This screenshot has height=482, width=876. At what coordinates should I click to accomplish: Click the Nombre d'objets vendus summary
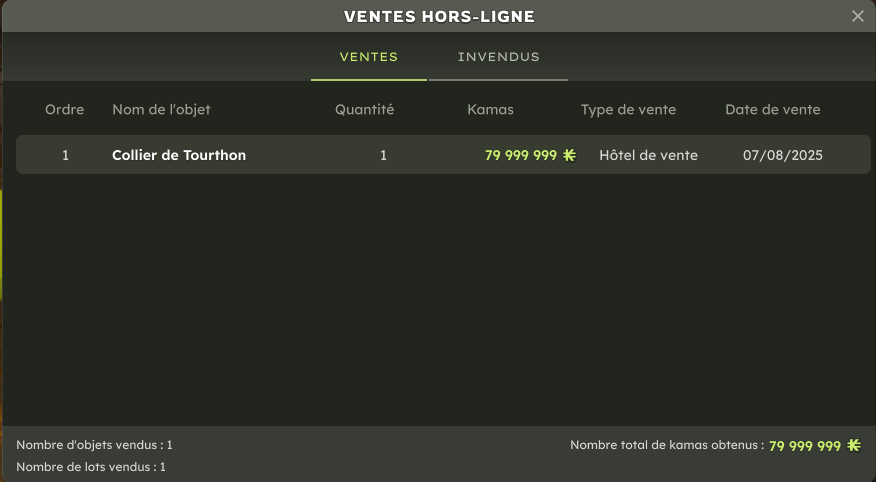click(x=94, y=445)
